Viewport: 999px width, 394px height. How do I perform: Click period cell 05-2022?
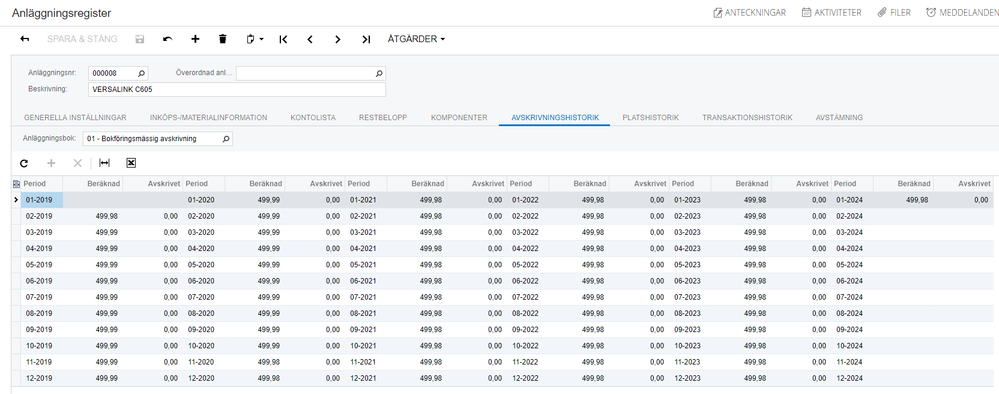click(x=528, y=265)
